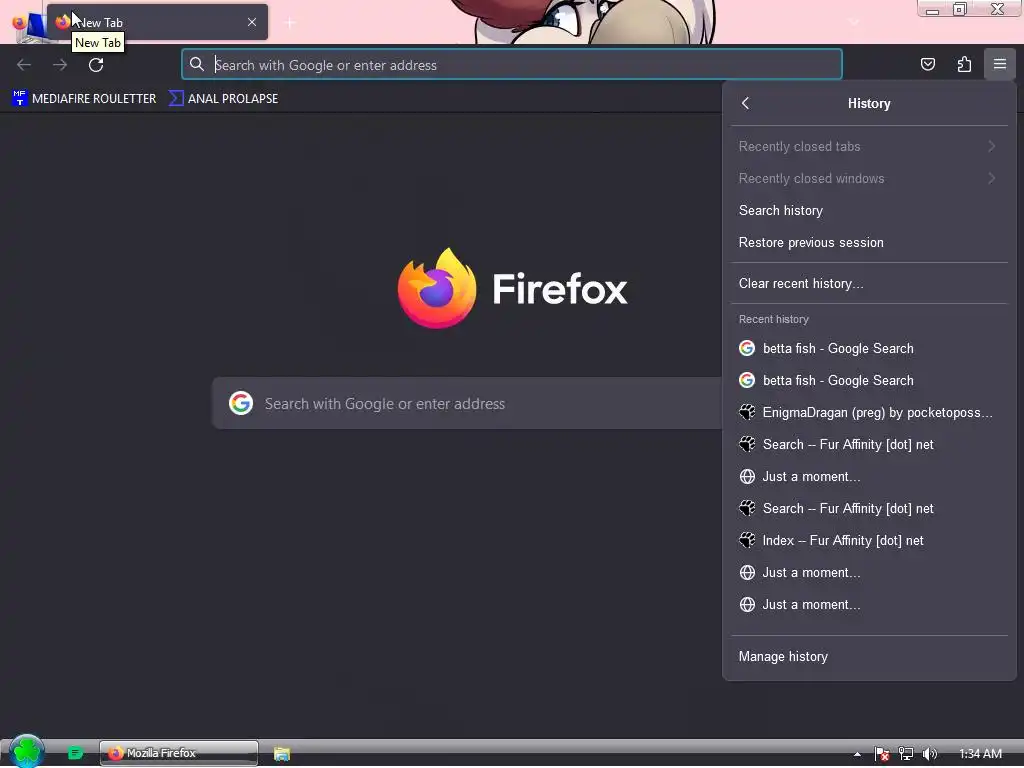Save to Pocket icon
Viewport: 1024px width, 768px height.
(928, 64)
